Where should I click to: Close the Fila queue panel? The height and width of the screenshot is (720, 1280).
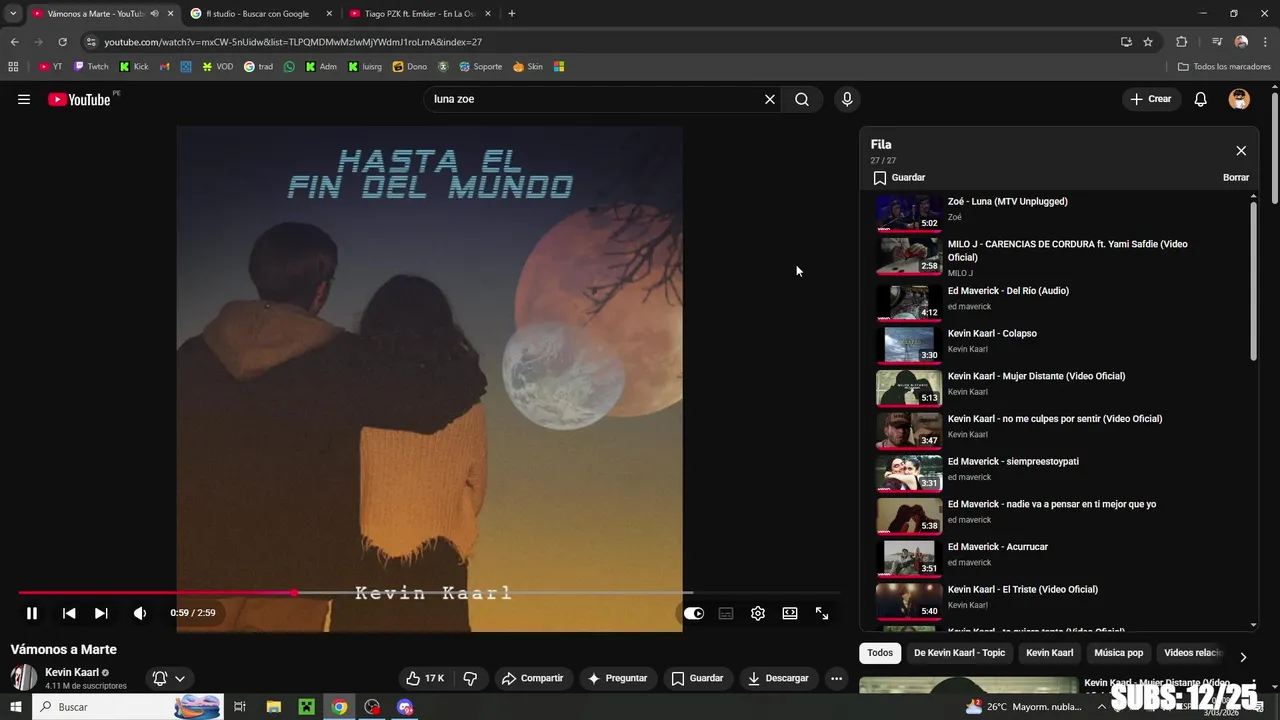[x=1241, y=151]
